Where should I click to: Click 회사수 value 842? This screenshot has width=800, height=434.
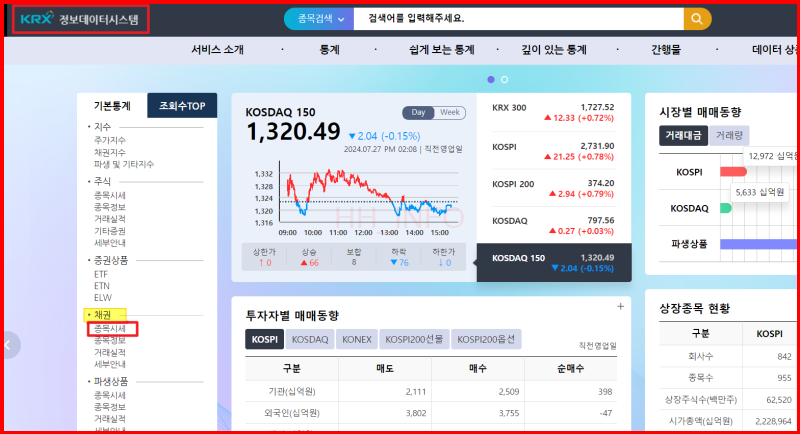click(x=784, y=356)
